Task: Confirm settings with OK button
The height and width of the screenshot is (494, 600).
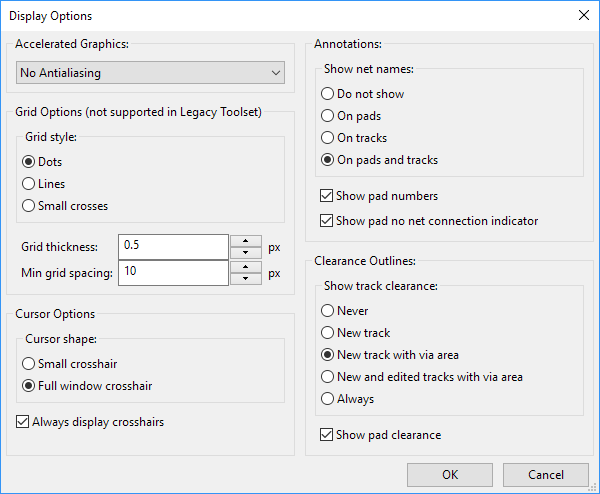Action: pos(450,475)
